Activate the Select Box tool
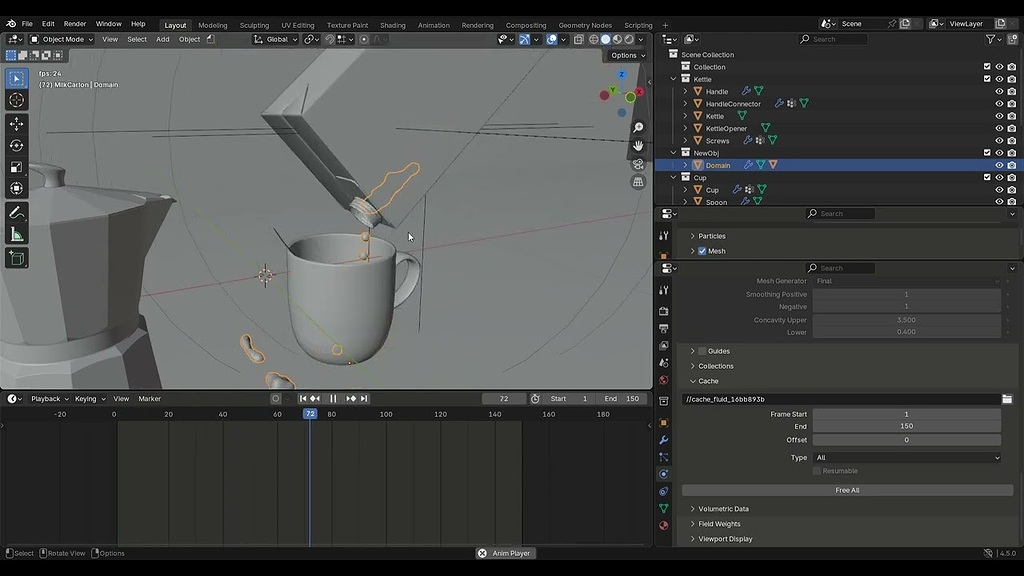The height and width of the screenshot is (576, 1024). (16, 78)
